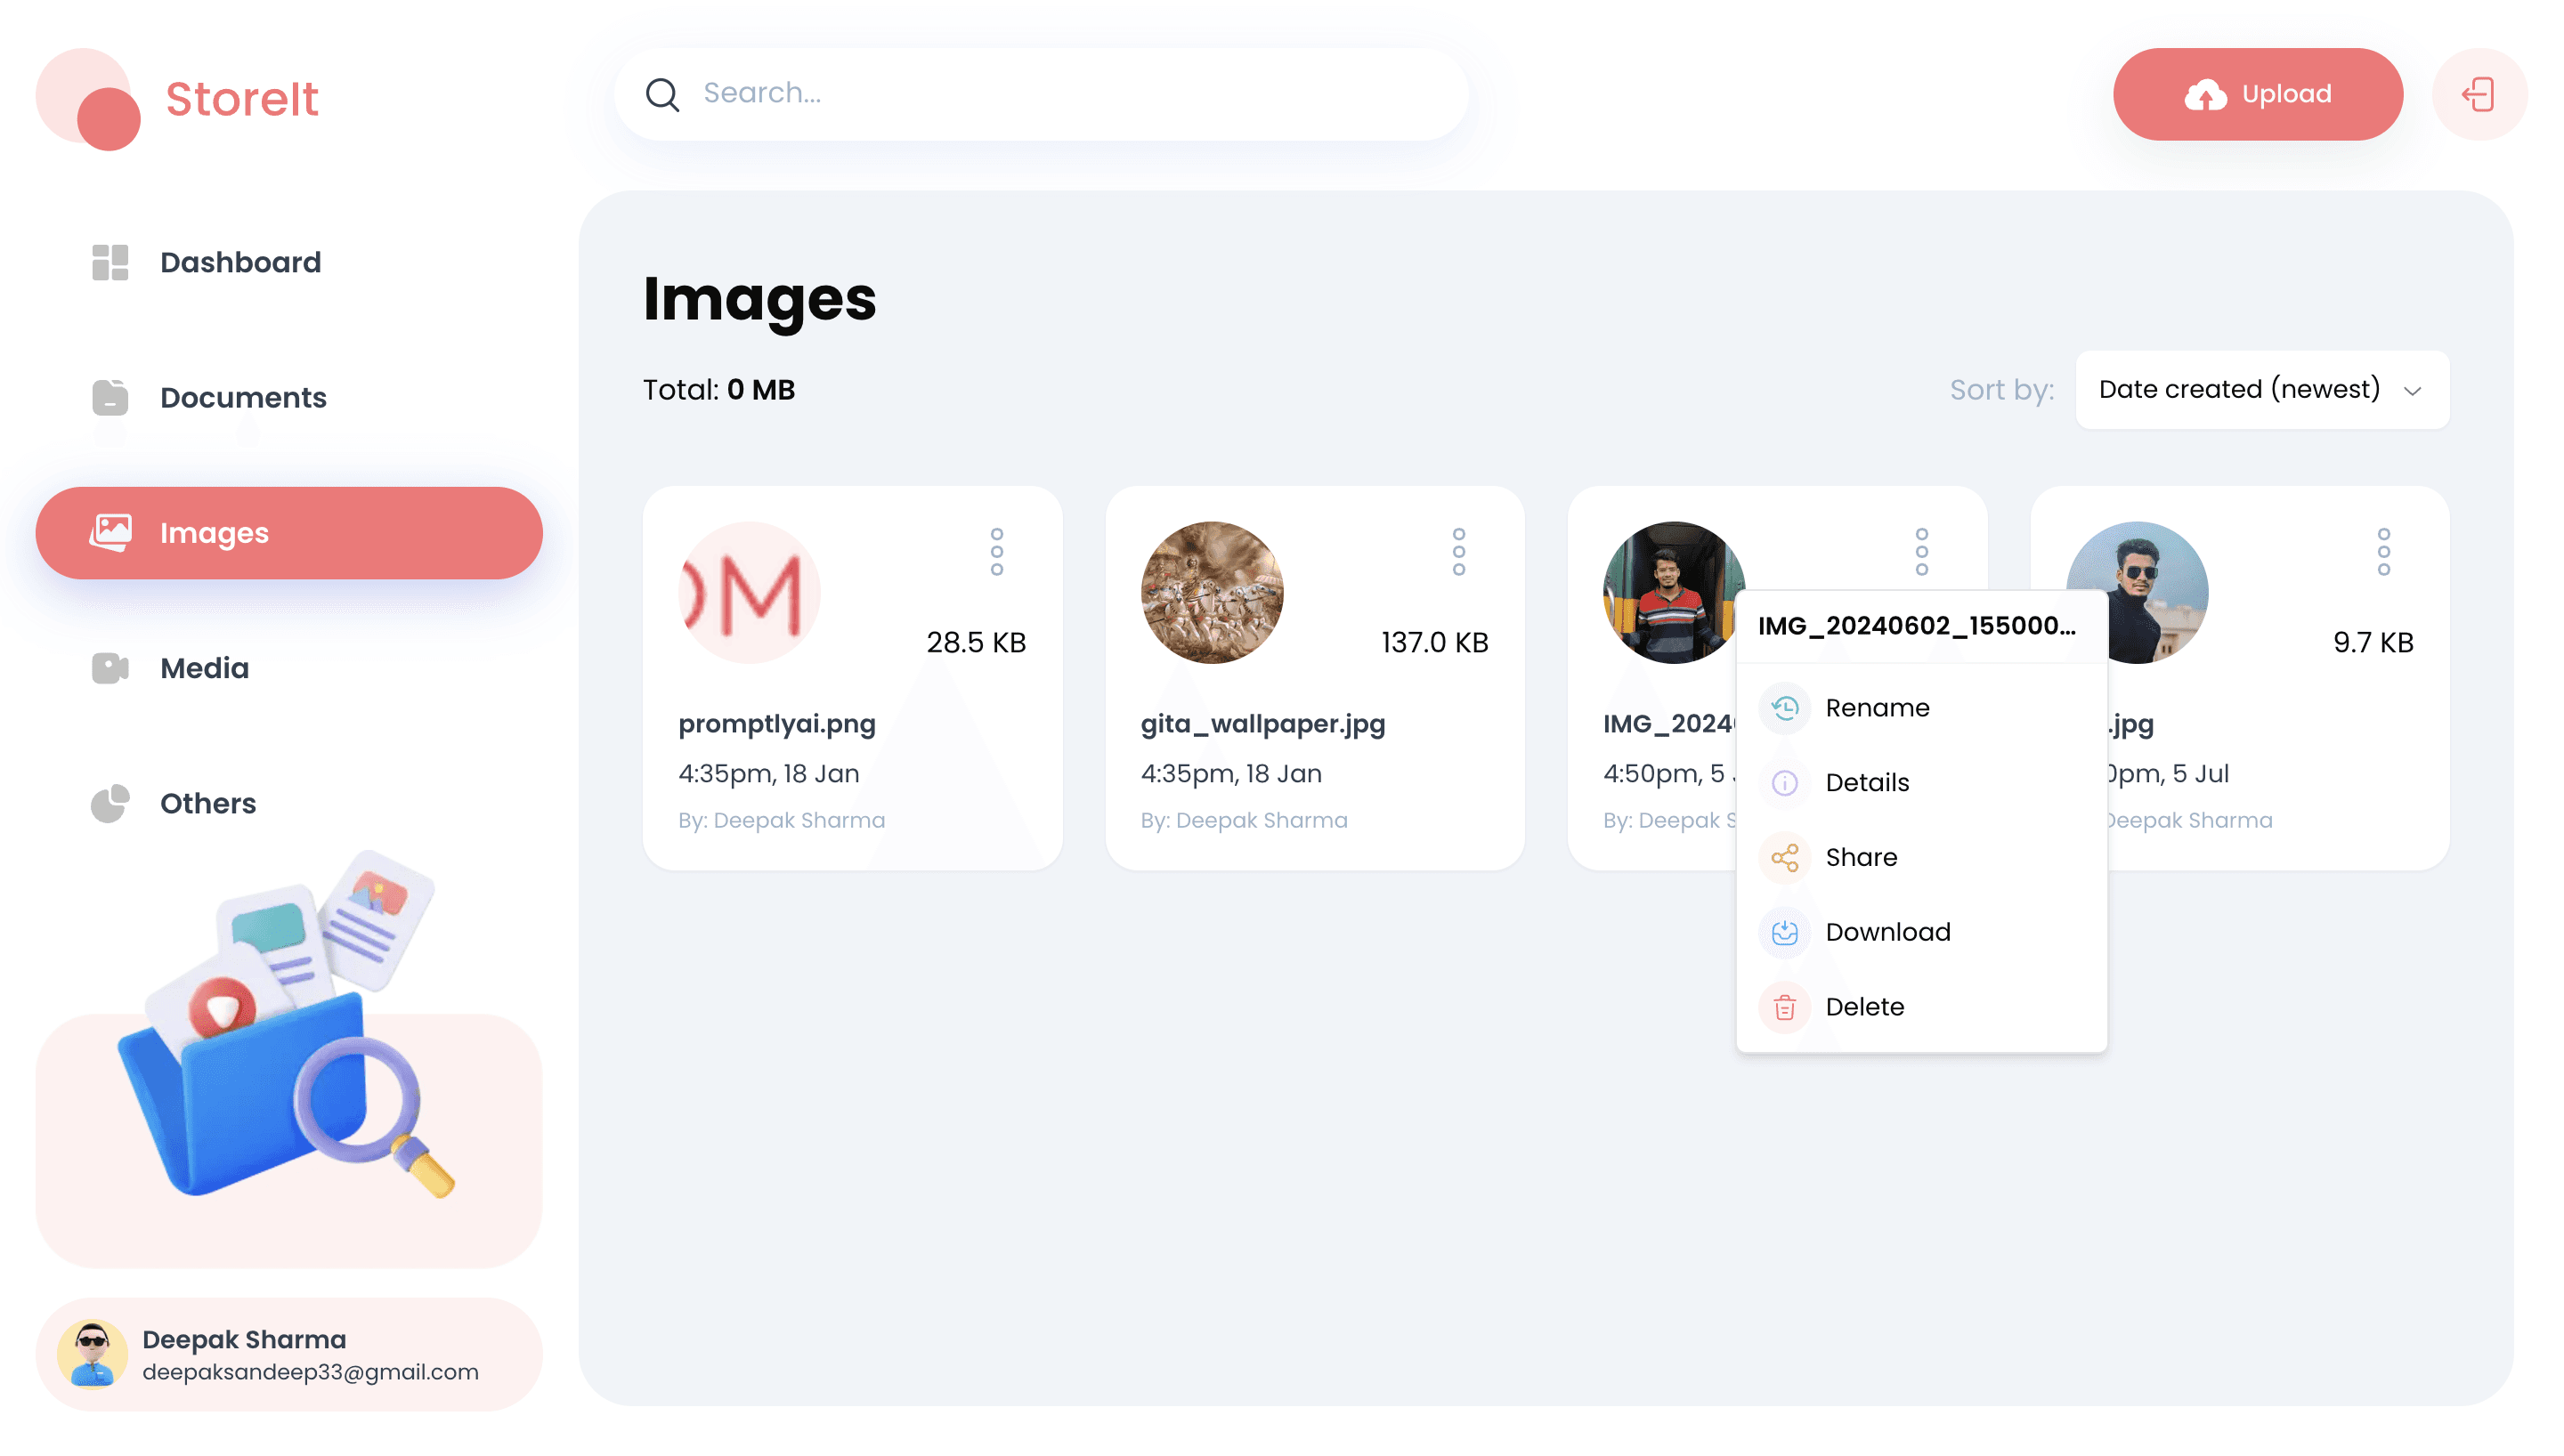Select Download in the file actions menu
Viewport: 2564px width, 1456px height.
click(1887, 932)
